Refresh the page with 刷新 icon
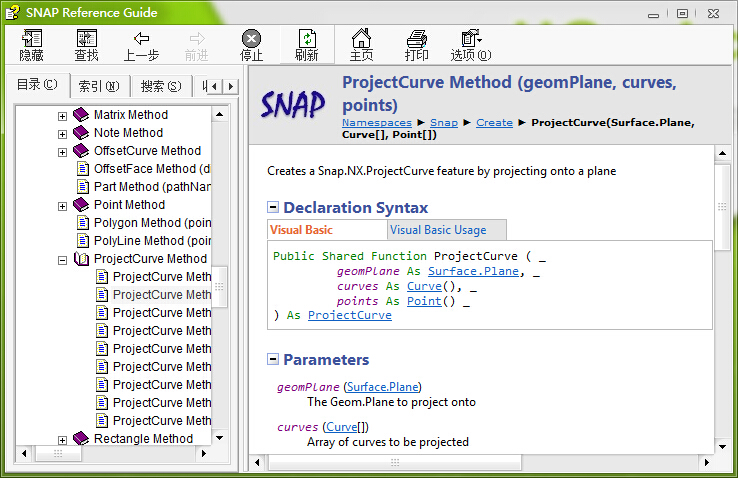 tap(306, 44)
